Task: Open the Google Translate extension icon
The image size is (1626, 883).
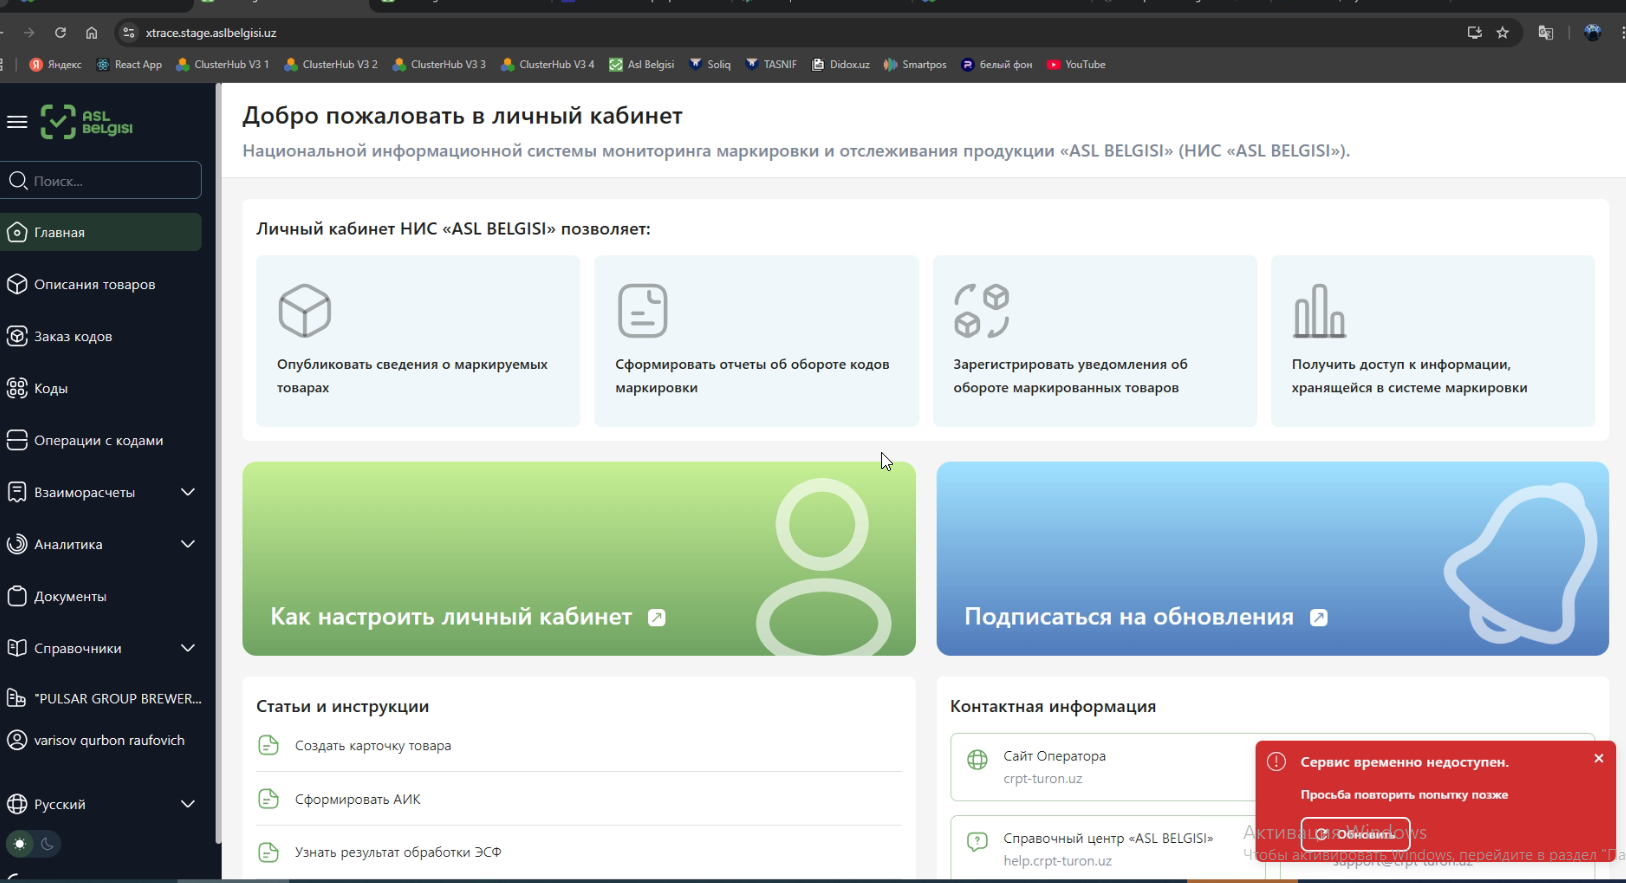Action: tap(1546, 33)
